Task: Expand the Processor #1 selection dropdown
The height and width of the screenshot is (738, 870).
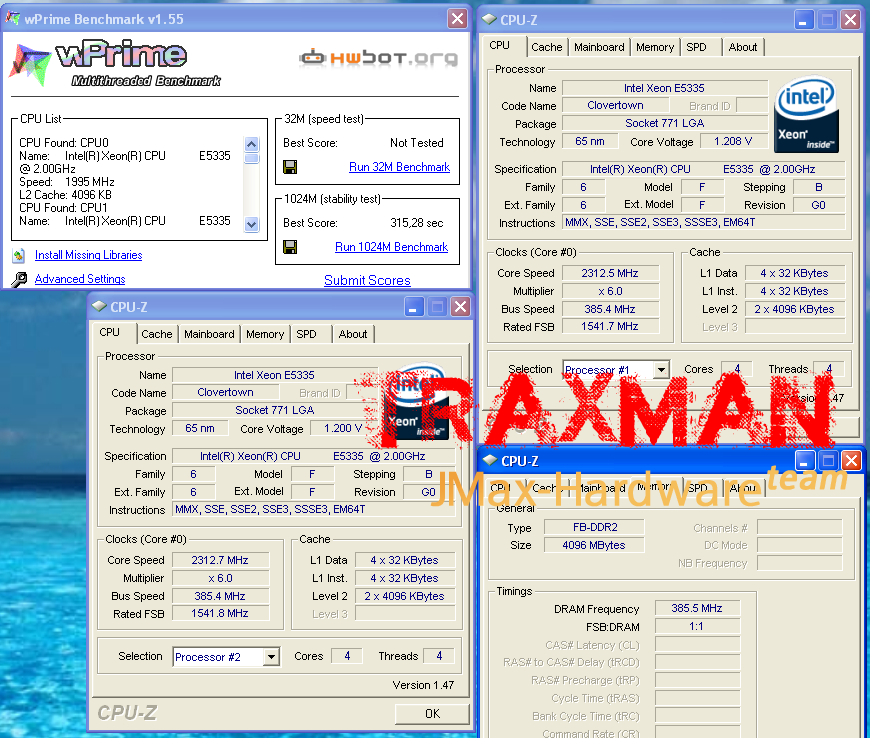Action: pyautogui.click(x=660, y=370)
